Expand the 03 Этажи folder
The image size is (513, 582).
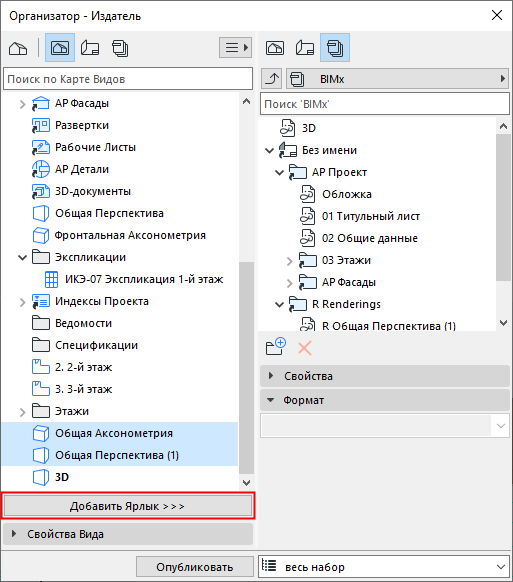point(290,261)
